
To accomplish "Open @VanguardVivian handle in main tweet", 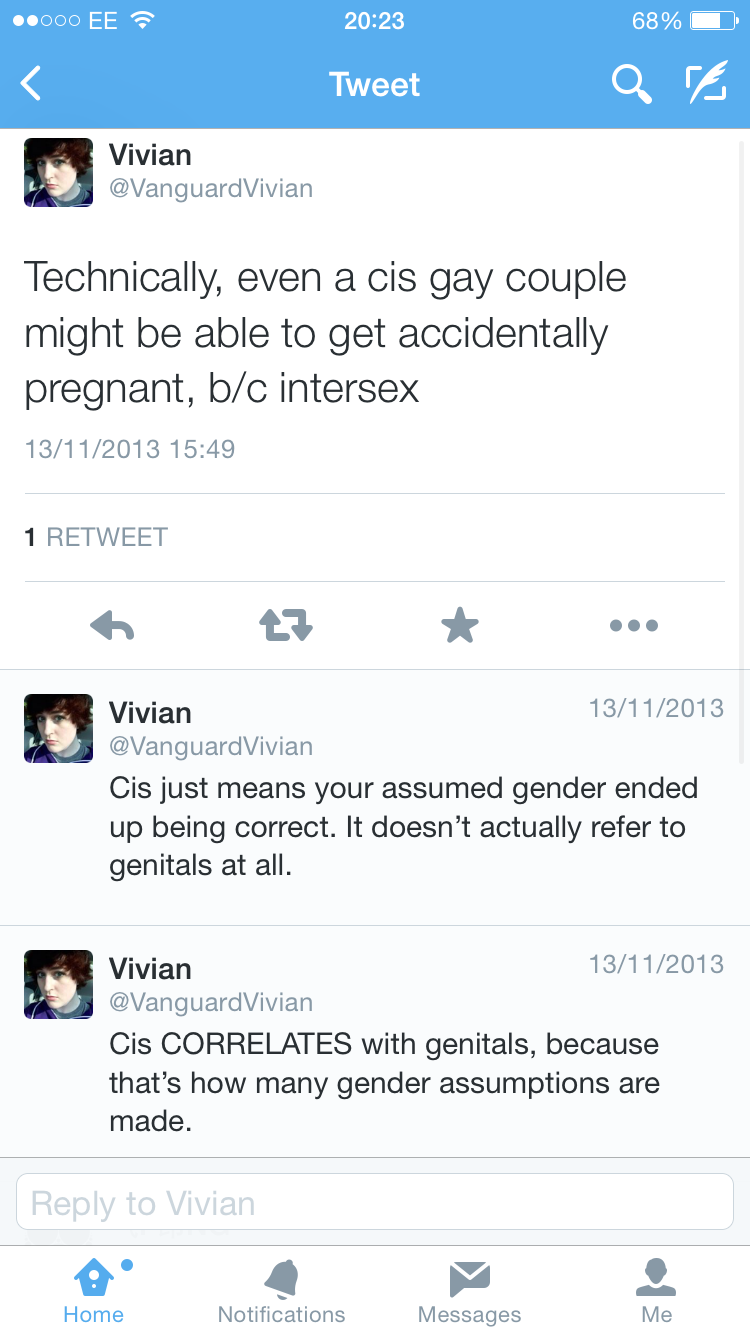I will click(210, 188).
